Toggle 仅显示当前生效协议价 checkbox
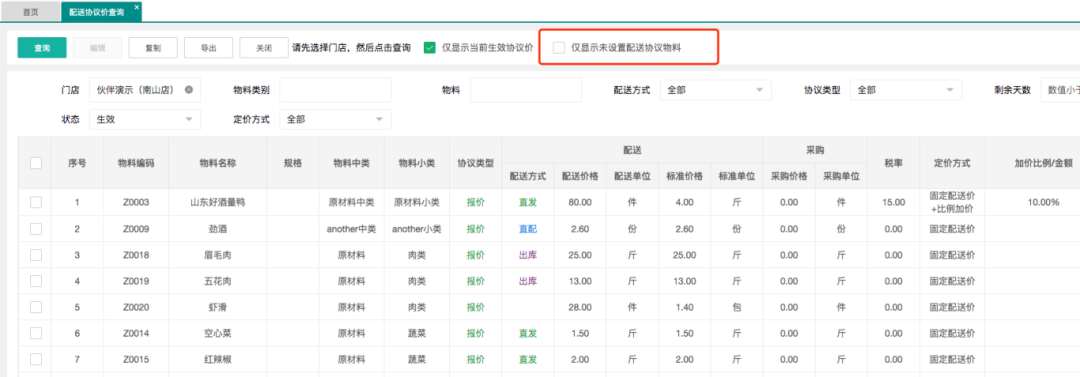 click(430, 48)
